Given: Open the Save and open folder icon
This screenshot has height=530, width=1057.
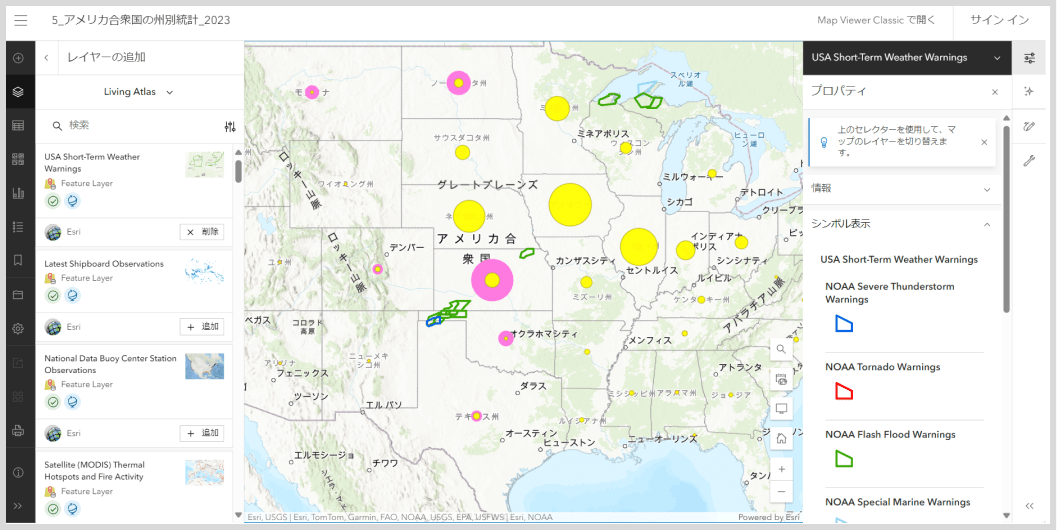Looking at the screenshot, I should click(18, 295).
